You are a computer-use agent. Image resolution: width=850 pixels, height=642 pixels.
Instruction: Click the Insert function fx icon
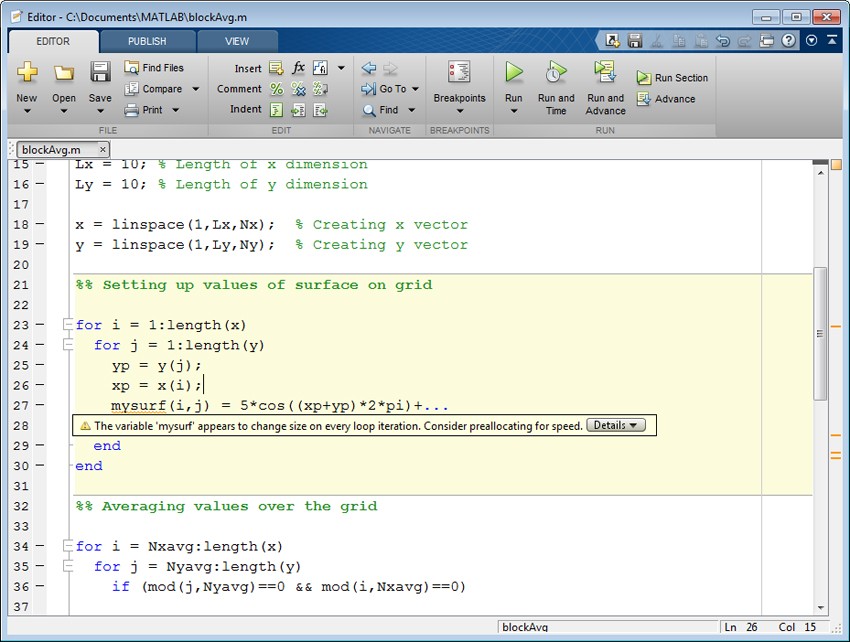tap(298, 68)
